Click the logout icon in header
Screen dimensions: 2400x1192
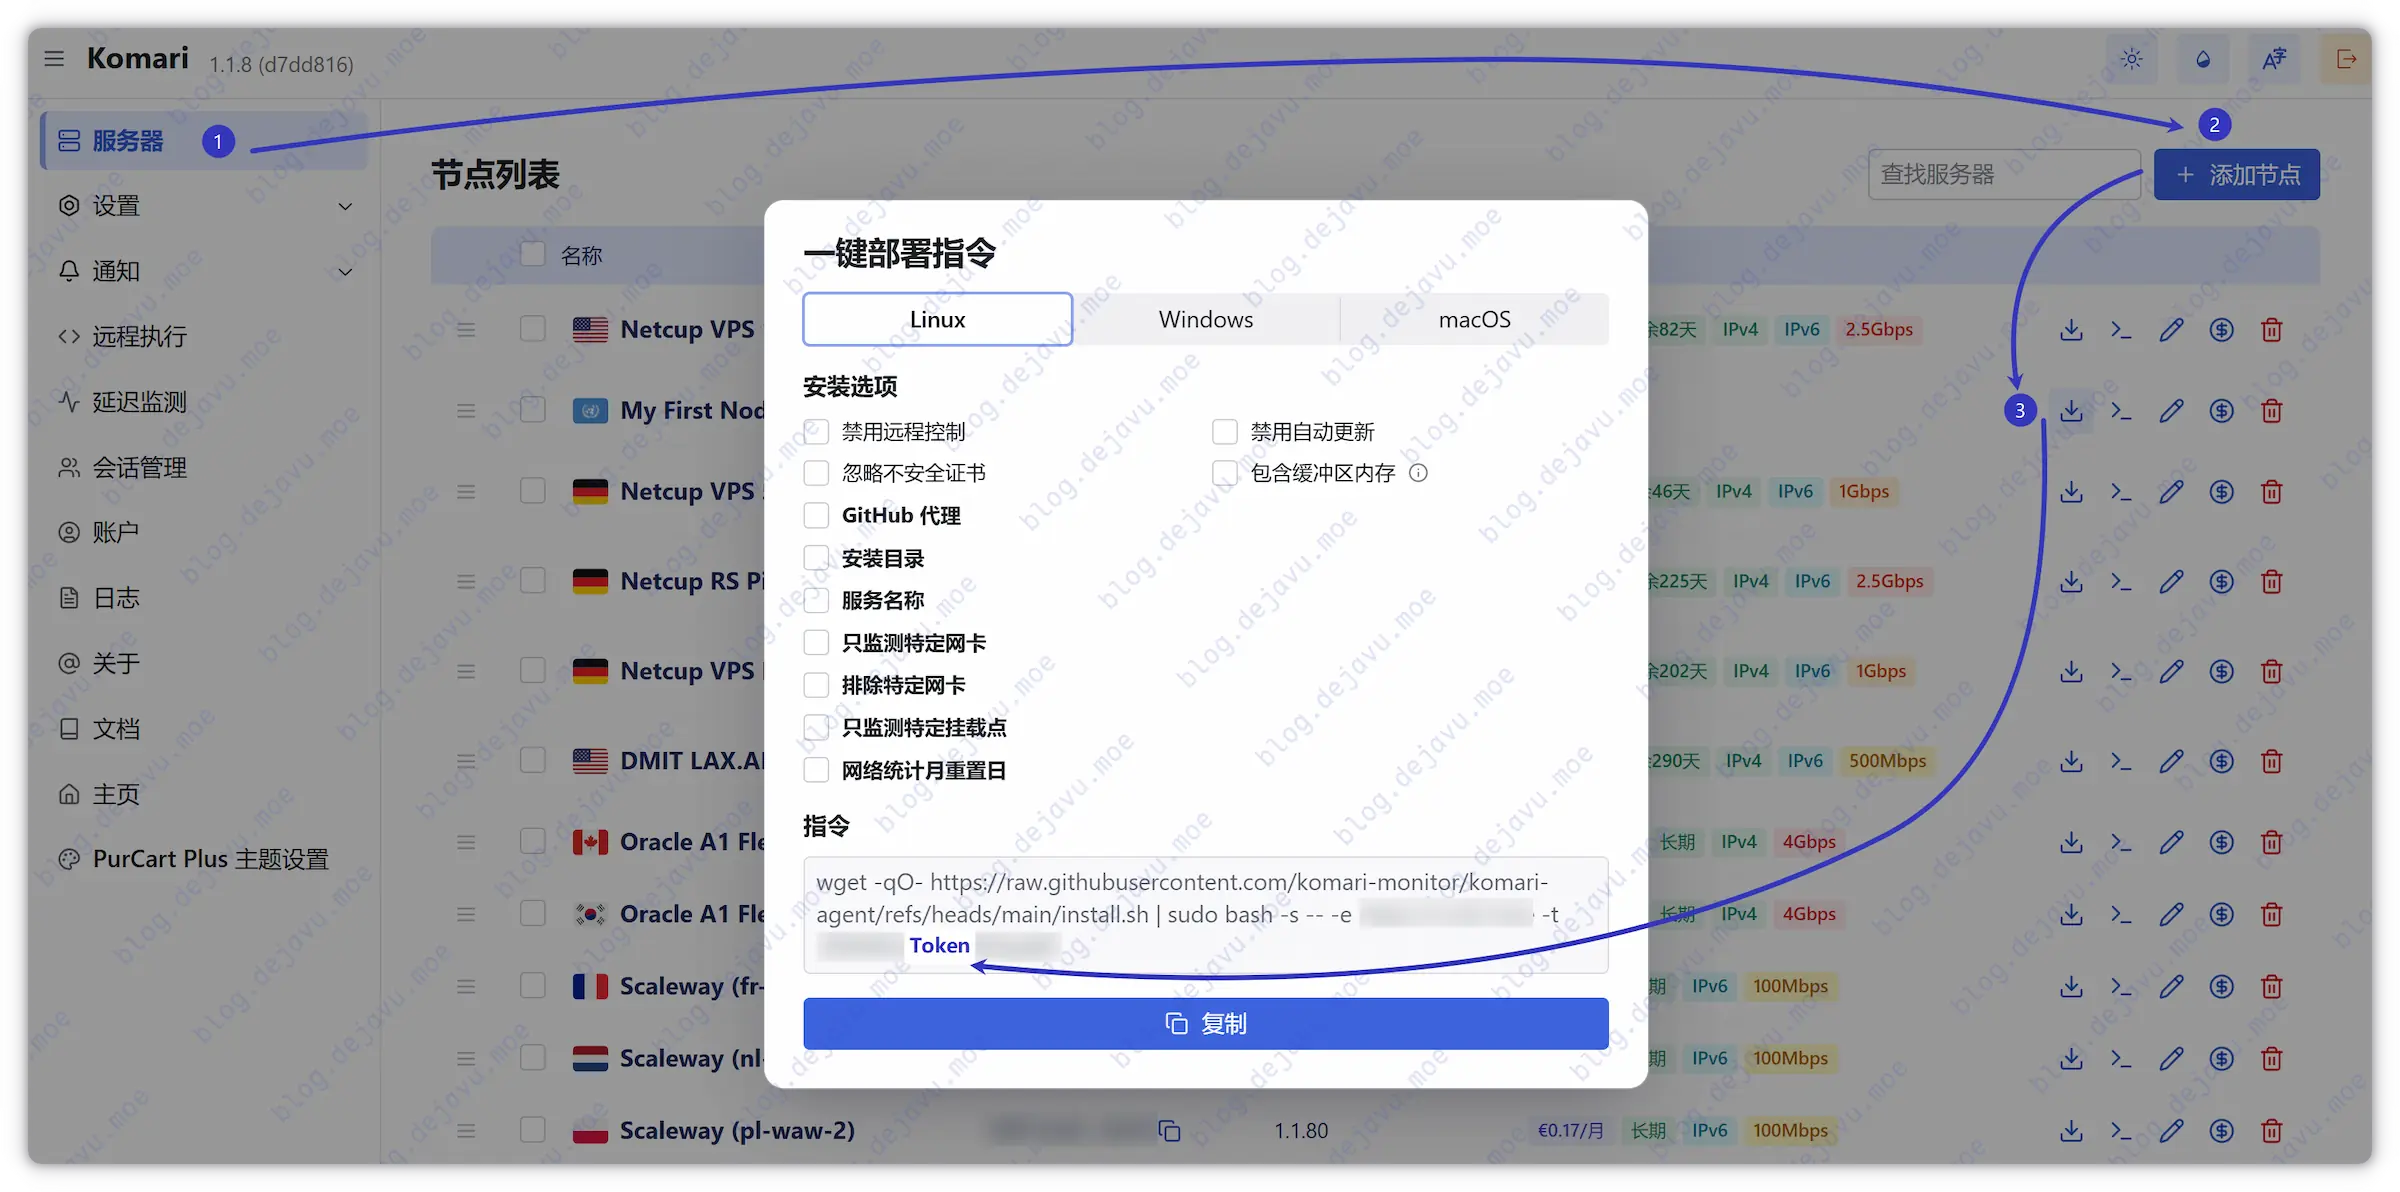2346,60
